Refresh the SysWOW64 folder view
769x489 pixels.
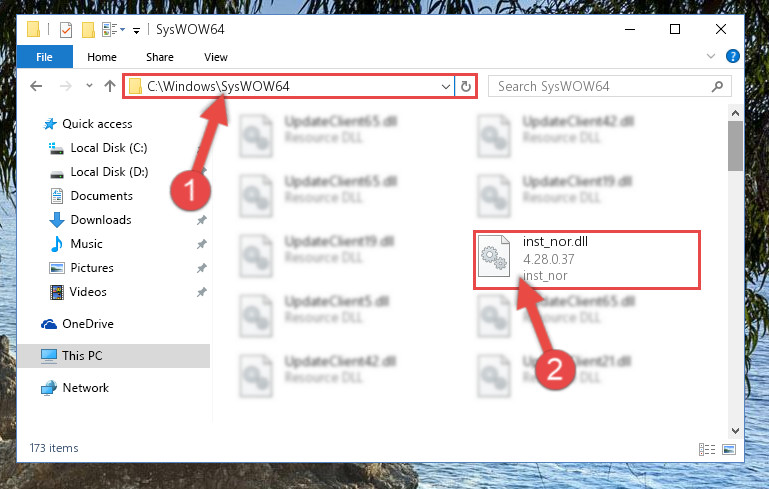(466, 87)
